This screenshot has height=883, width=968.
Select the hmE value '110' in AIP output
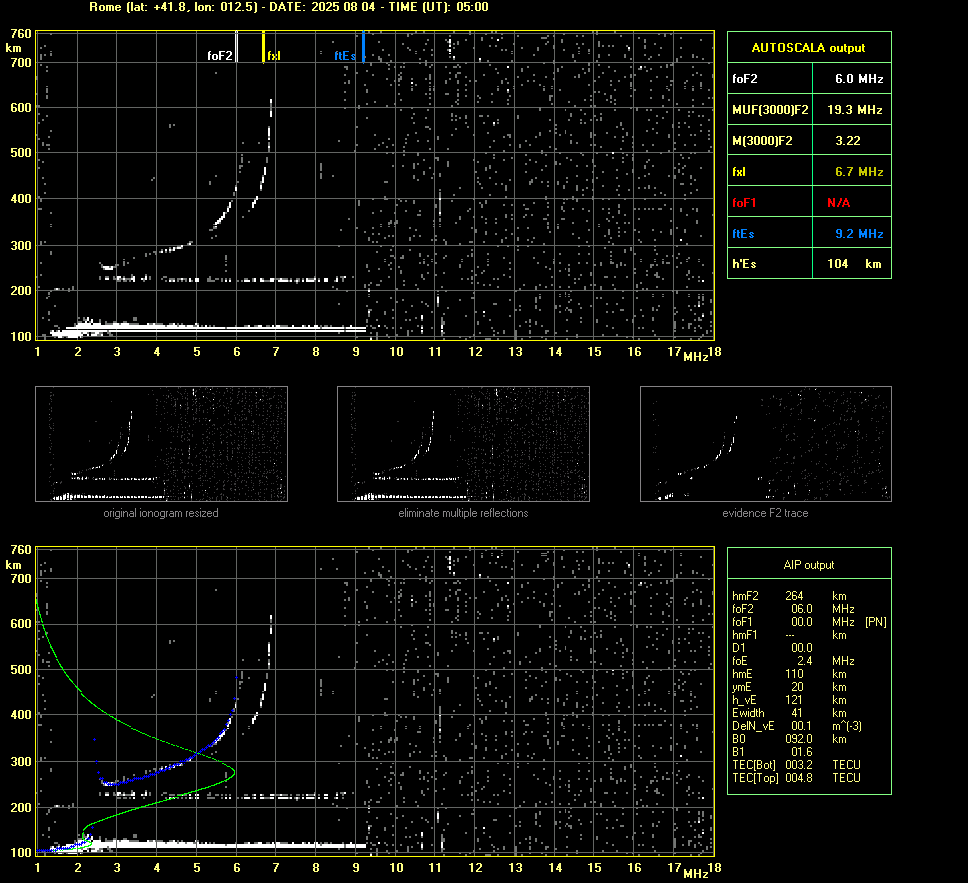(794, 674)
